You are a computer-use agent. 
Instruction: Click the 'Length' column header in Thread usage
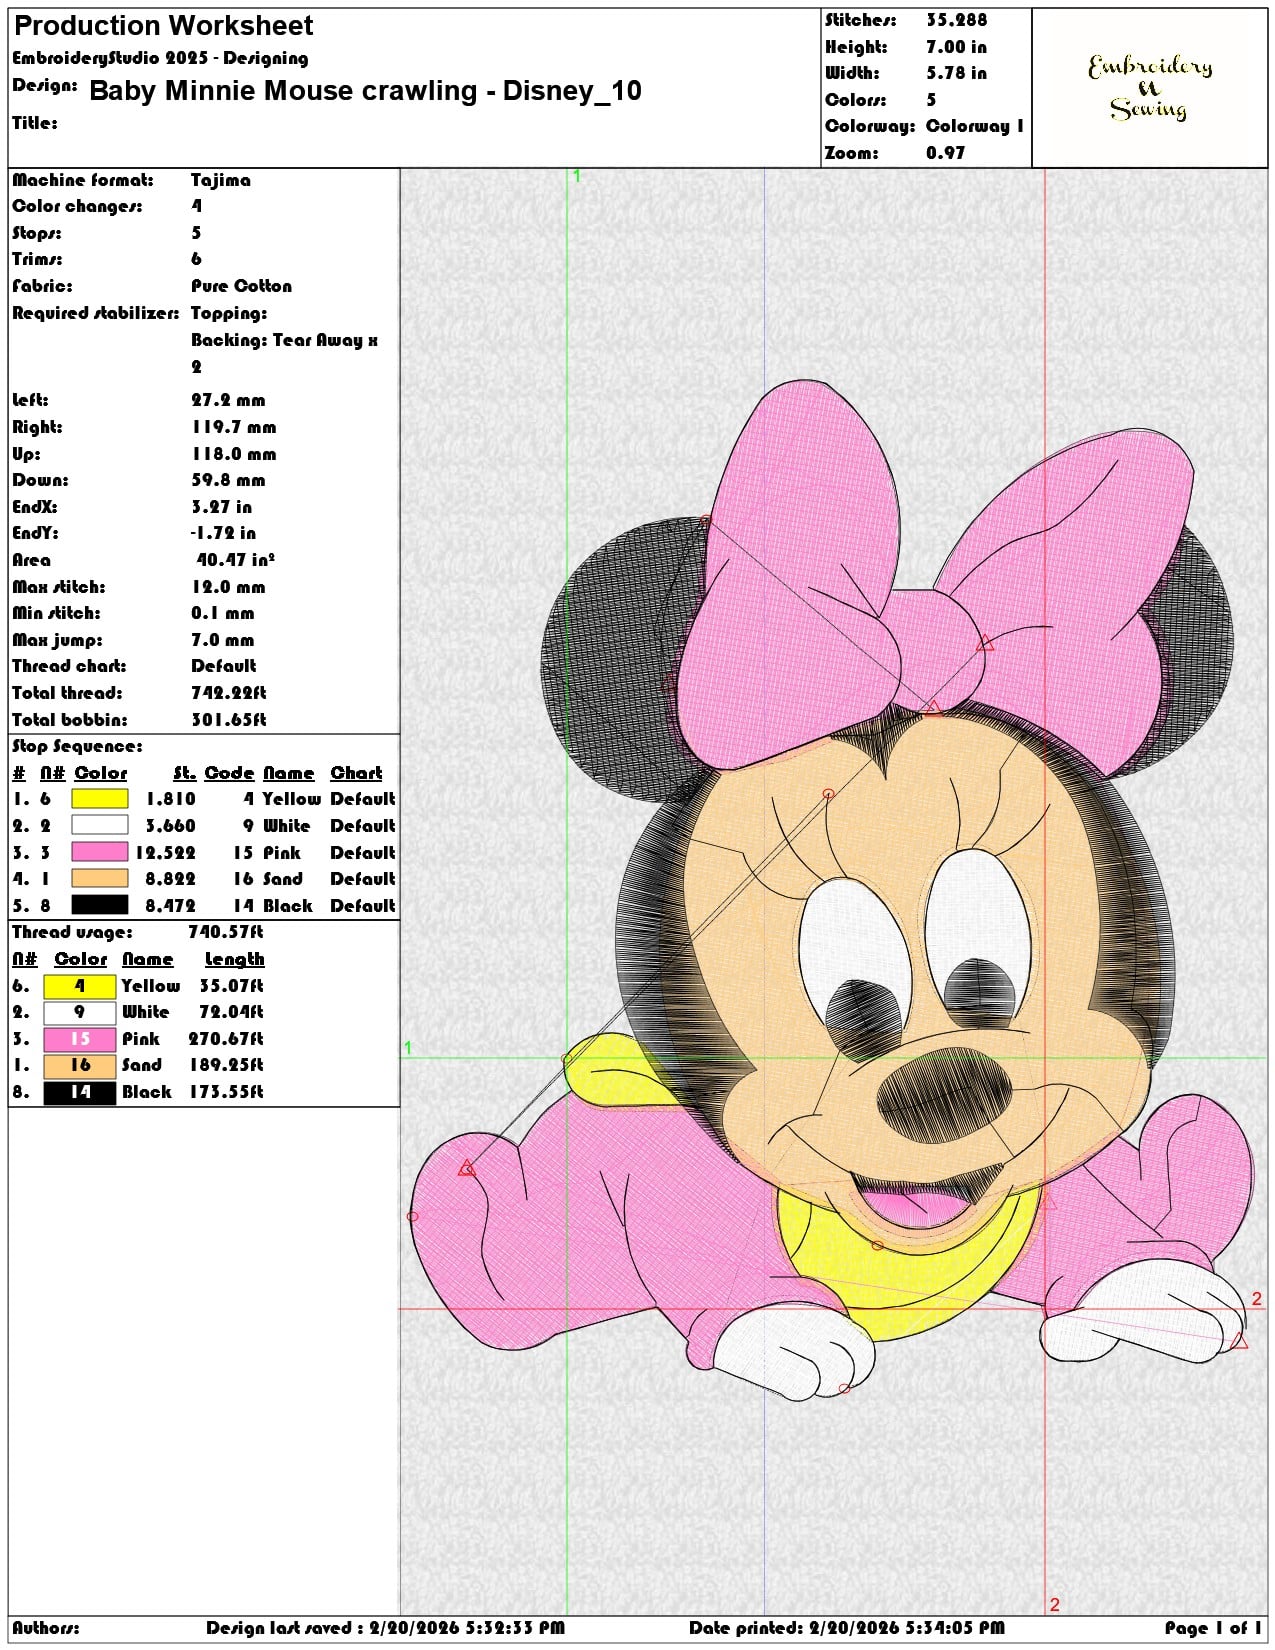point(234,959)
